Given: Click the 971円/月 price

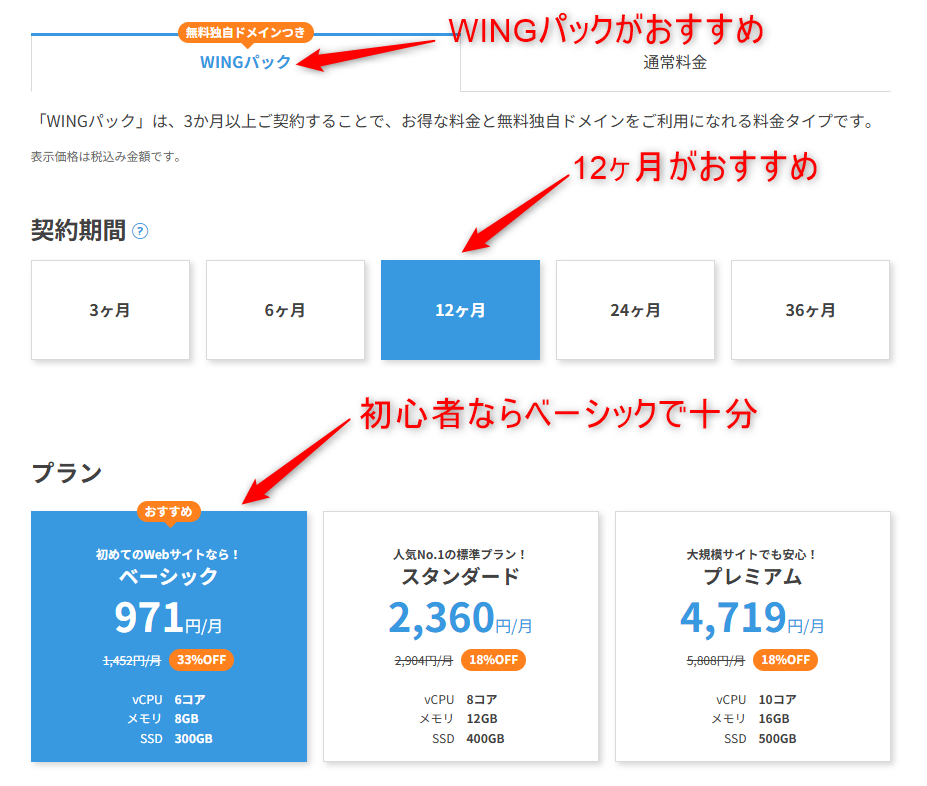Looking at the screenshot, I should (x=168, y=618).
